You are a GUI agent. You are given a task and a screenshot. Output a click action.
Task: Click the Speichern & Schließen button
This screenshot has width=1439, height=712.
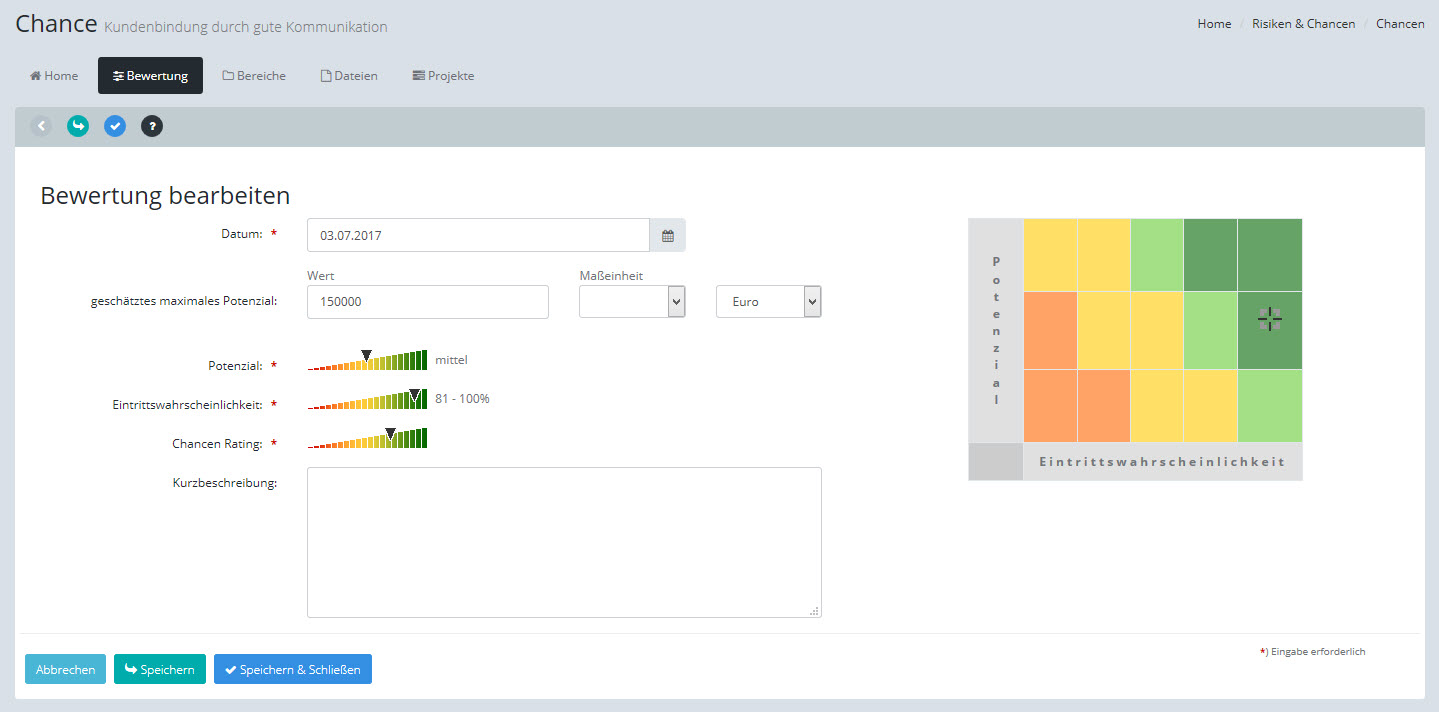click(293, 669)
